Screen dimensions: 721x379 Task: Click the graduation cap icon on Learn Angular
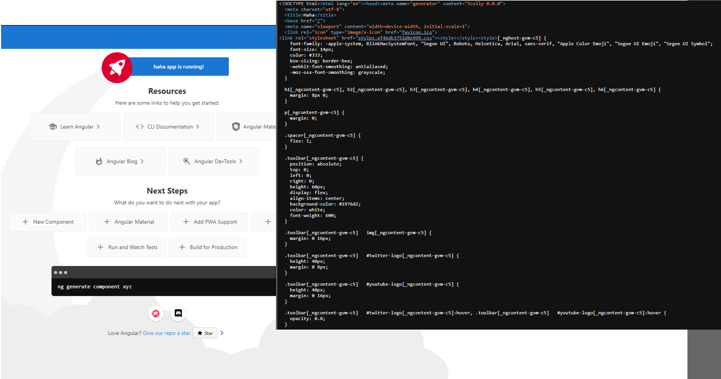52,126
